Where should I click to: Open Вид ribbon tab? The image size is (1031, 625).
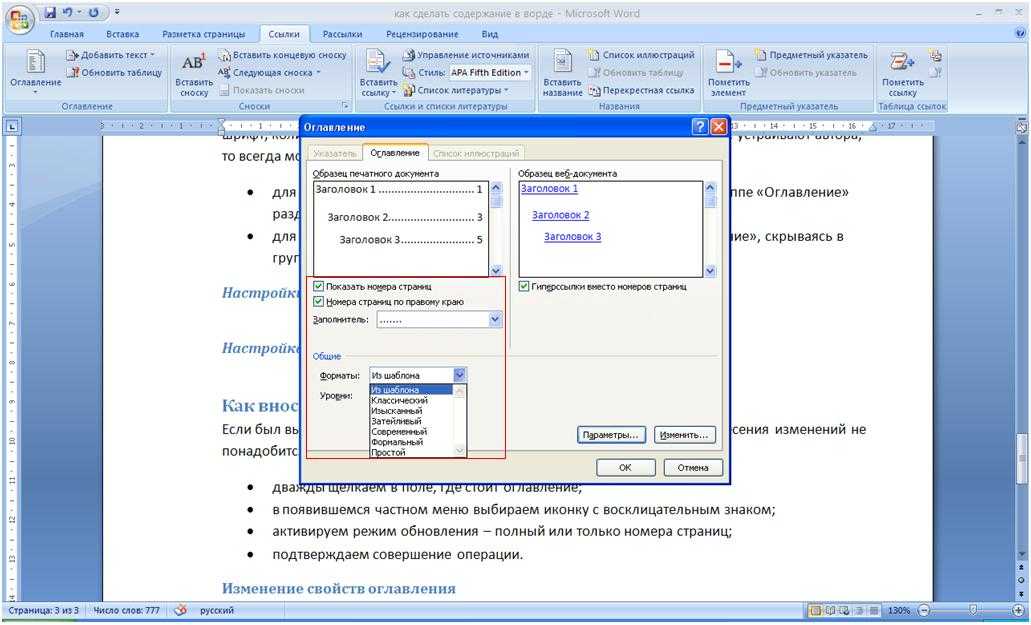click(489, 34)
